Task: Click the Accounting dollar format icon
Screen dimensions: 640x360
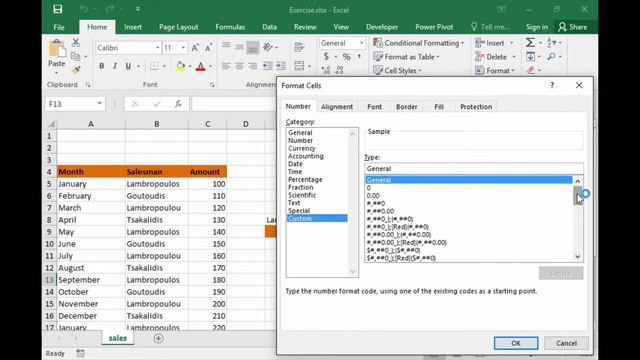Action: (x=326, y=57)
